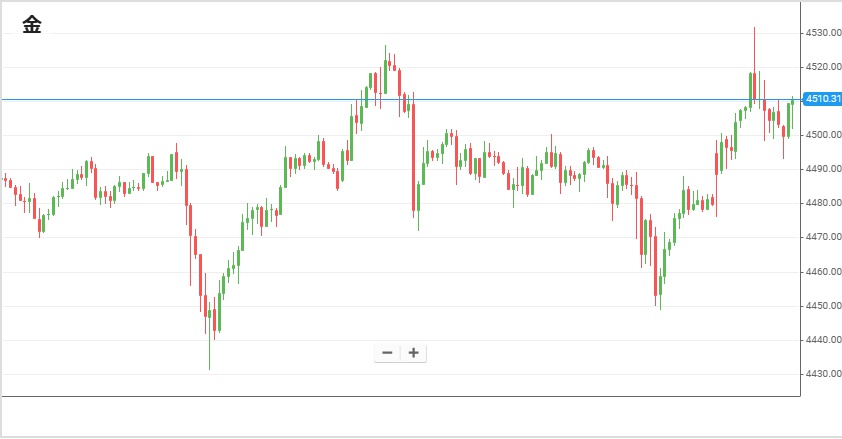This screenshot has width=842, height=439.
Task: Click the zoom in plus button
Action: 413,352
